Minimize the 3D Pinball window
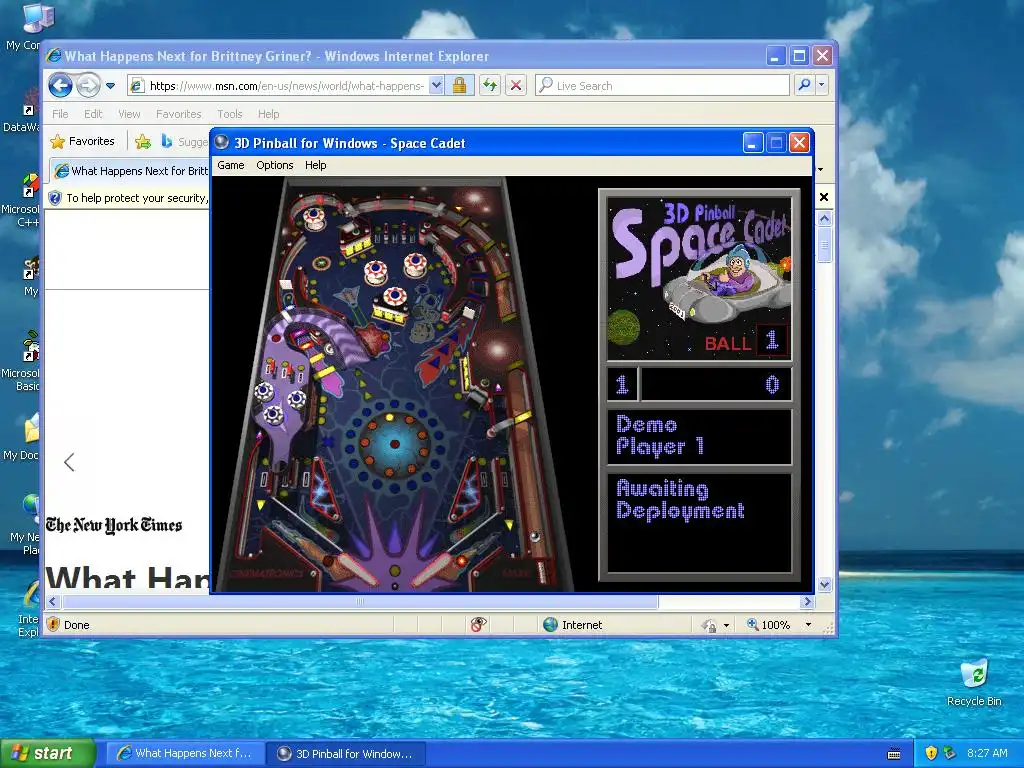This screenshot has width=1024, height=768. click(753, 142)
